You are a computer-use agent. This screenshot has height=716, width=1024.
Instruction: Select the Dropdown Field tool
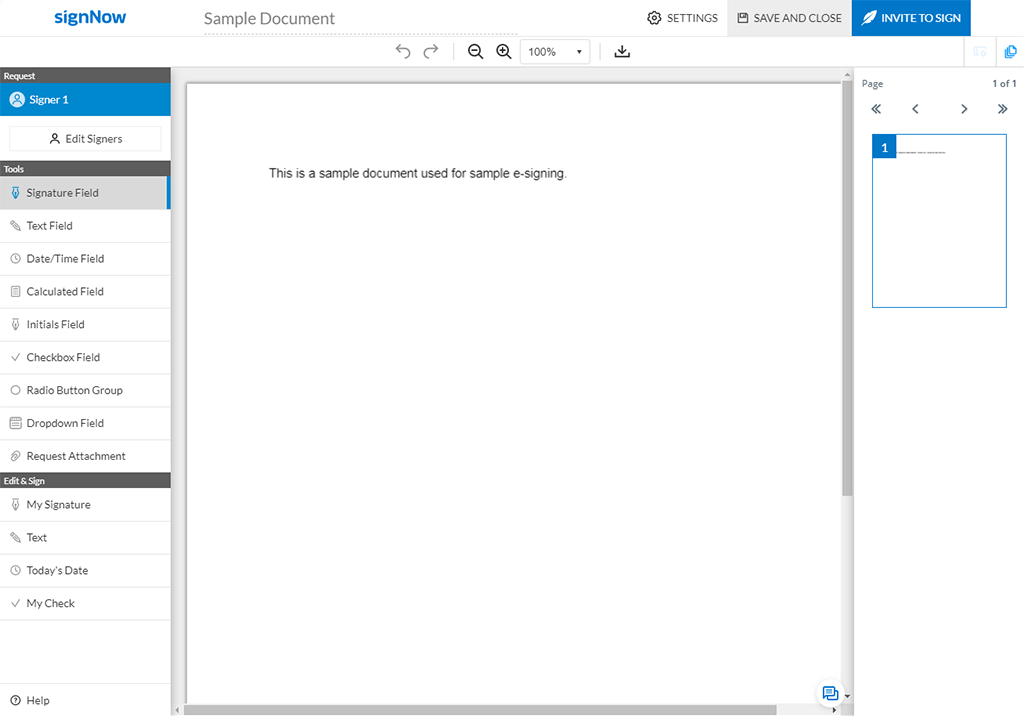point(62,423)
